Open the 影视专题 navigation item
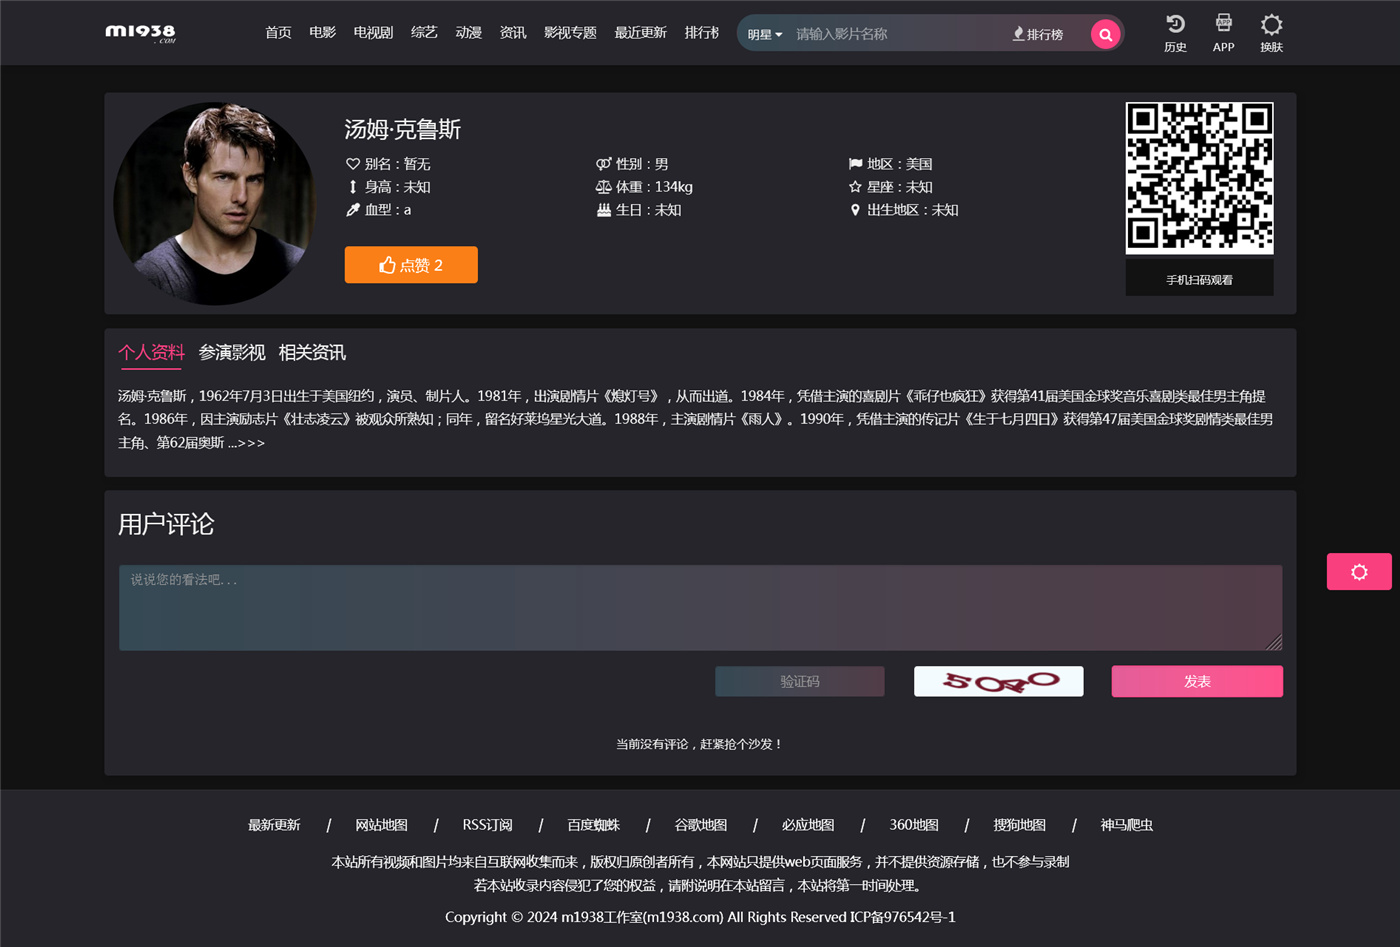 [x=570, y=33]
